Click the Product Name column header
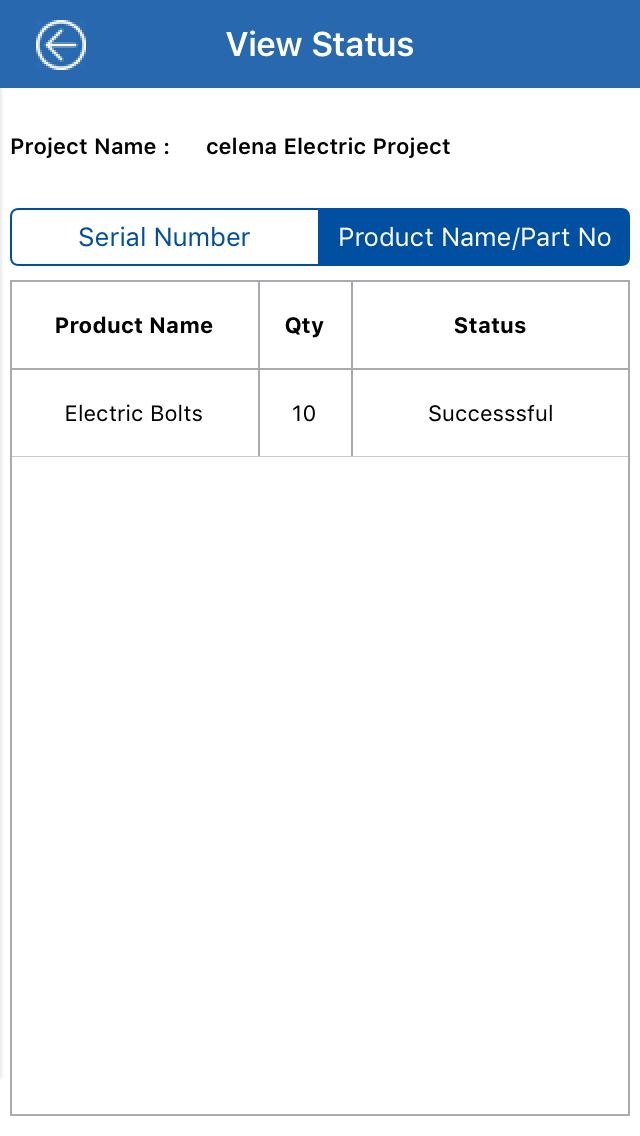The image size is (640, 1136). click(x=134, y=325)
